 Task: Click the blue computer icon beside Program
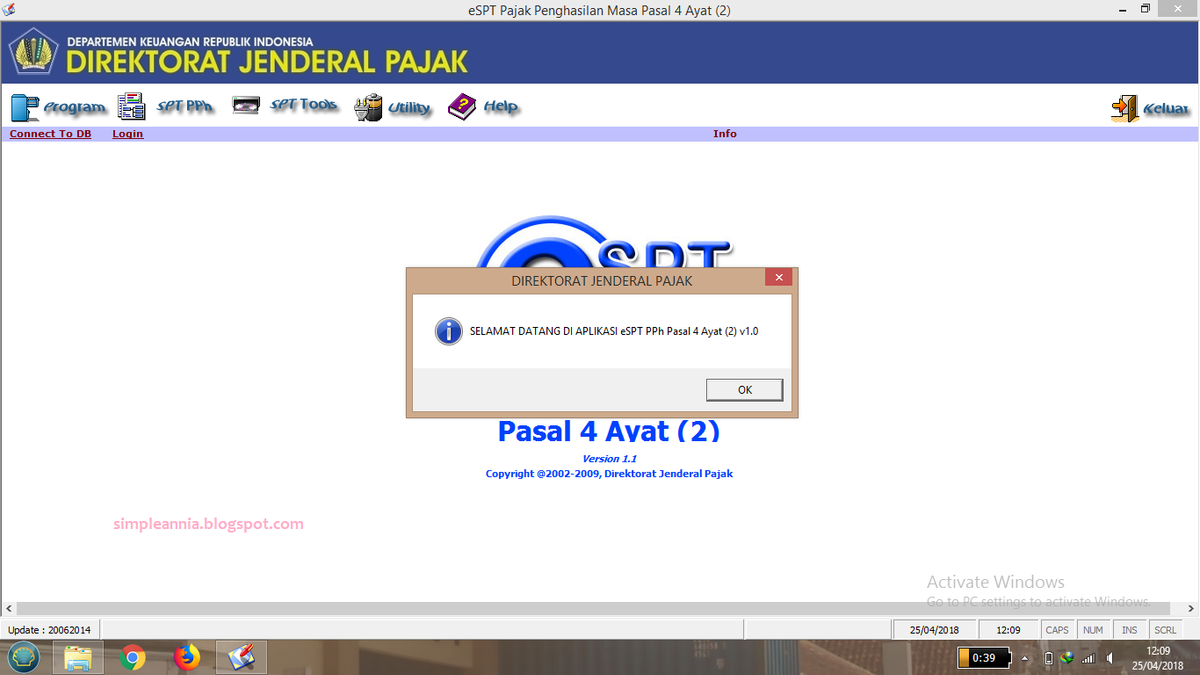pyautogui.click(x=25, y=107)
